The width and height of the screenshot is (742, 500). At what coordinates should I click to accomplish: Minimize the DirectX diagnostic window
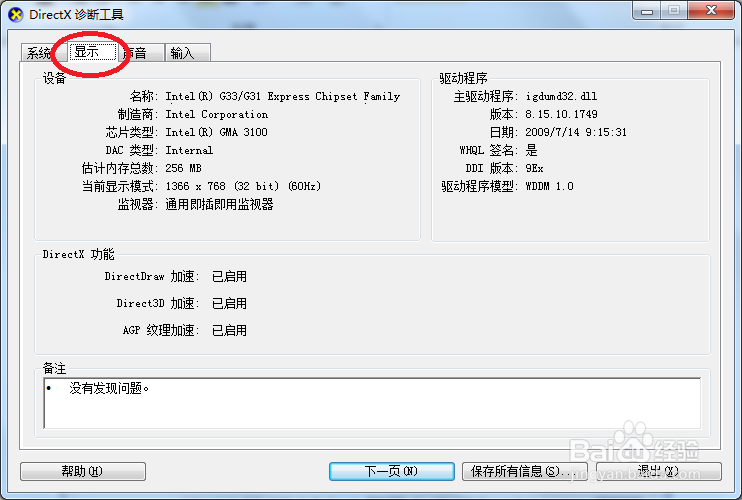(647, 11)
